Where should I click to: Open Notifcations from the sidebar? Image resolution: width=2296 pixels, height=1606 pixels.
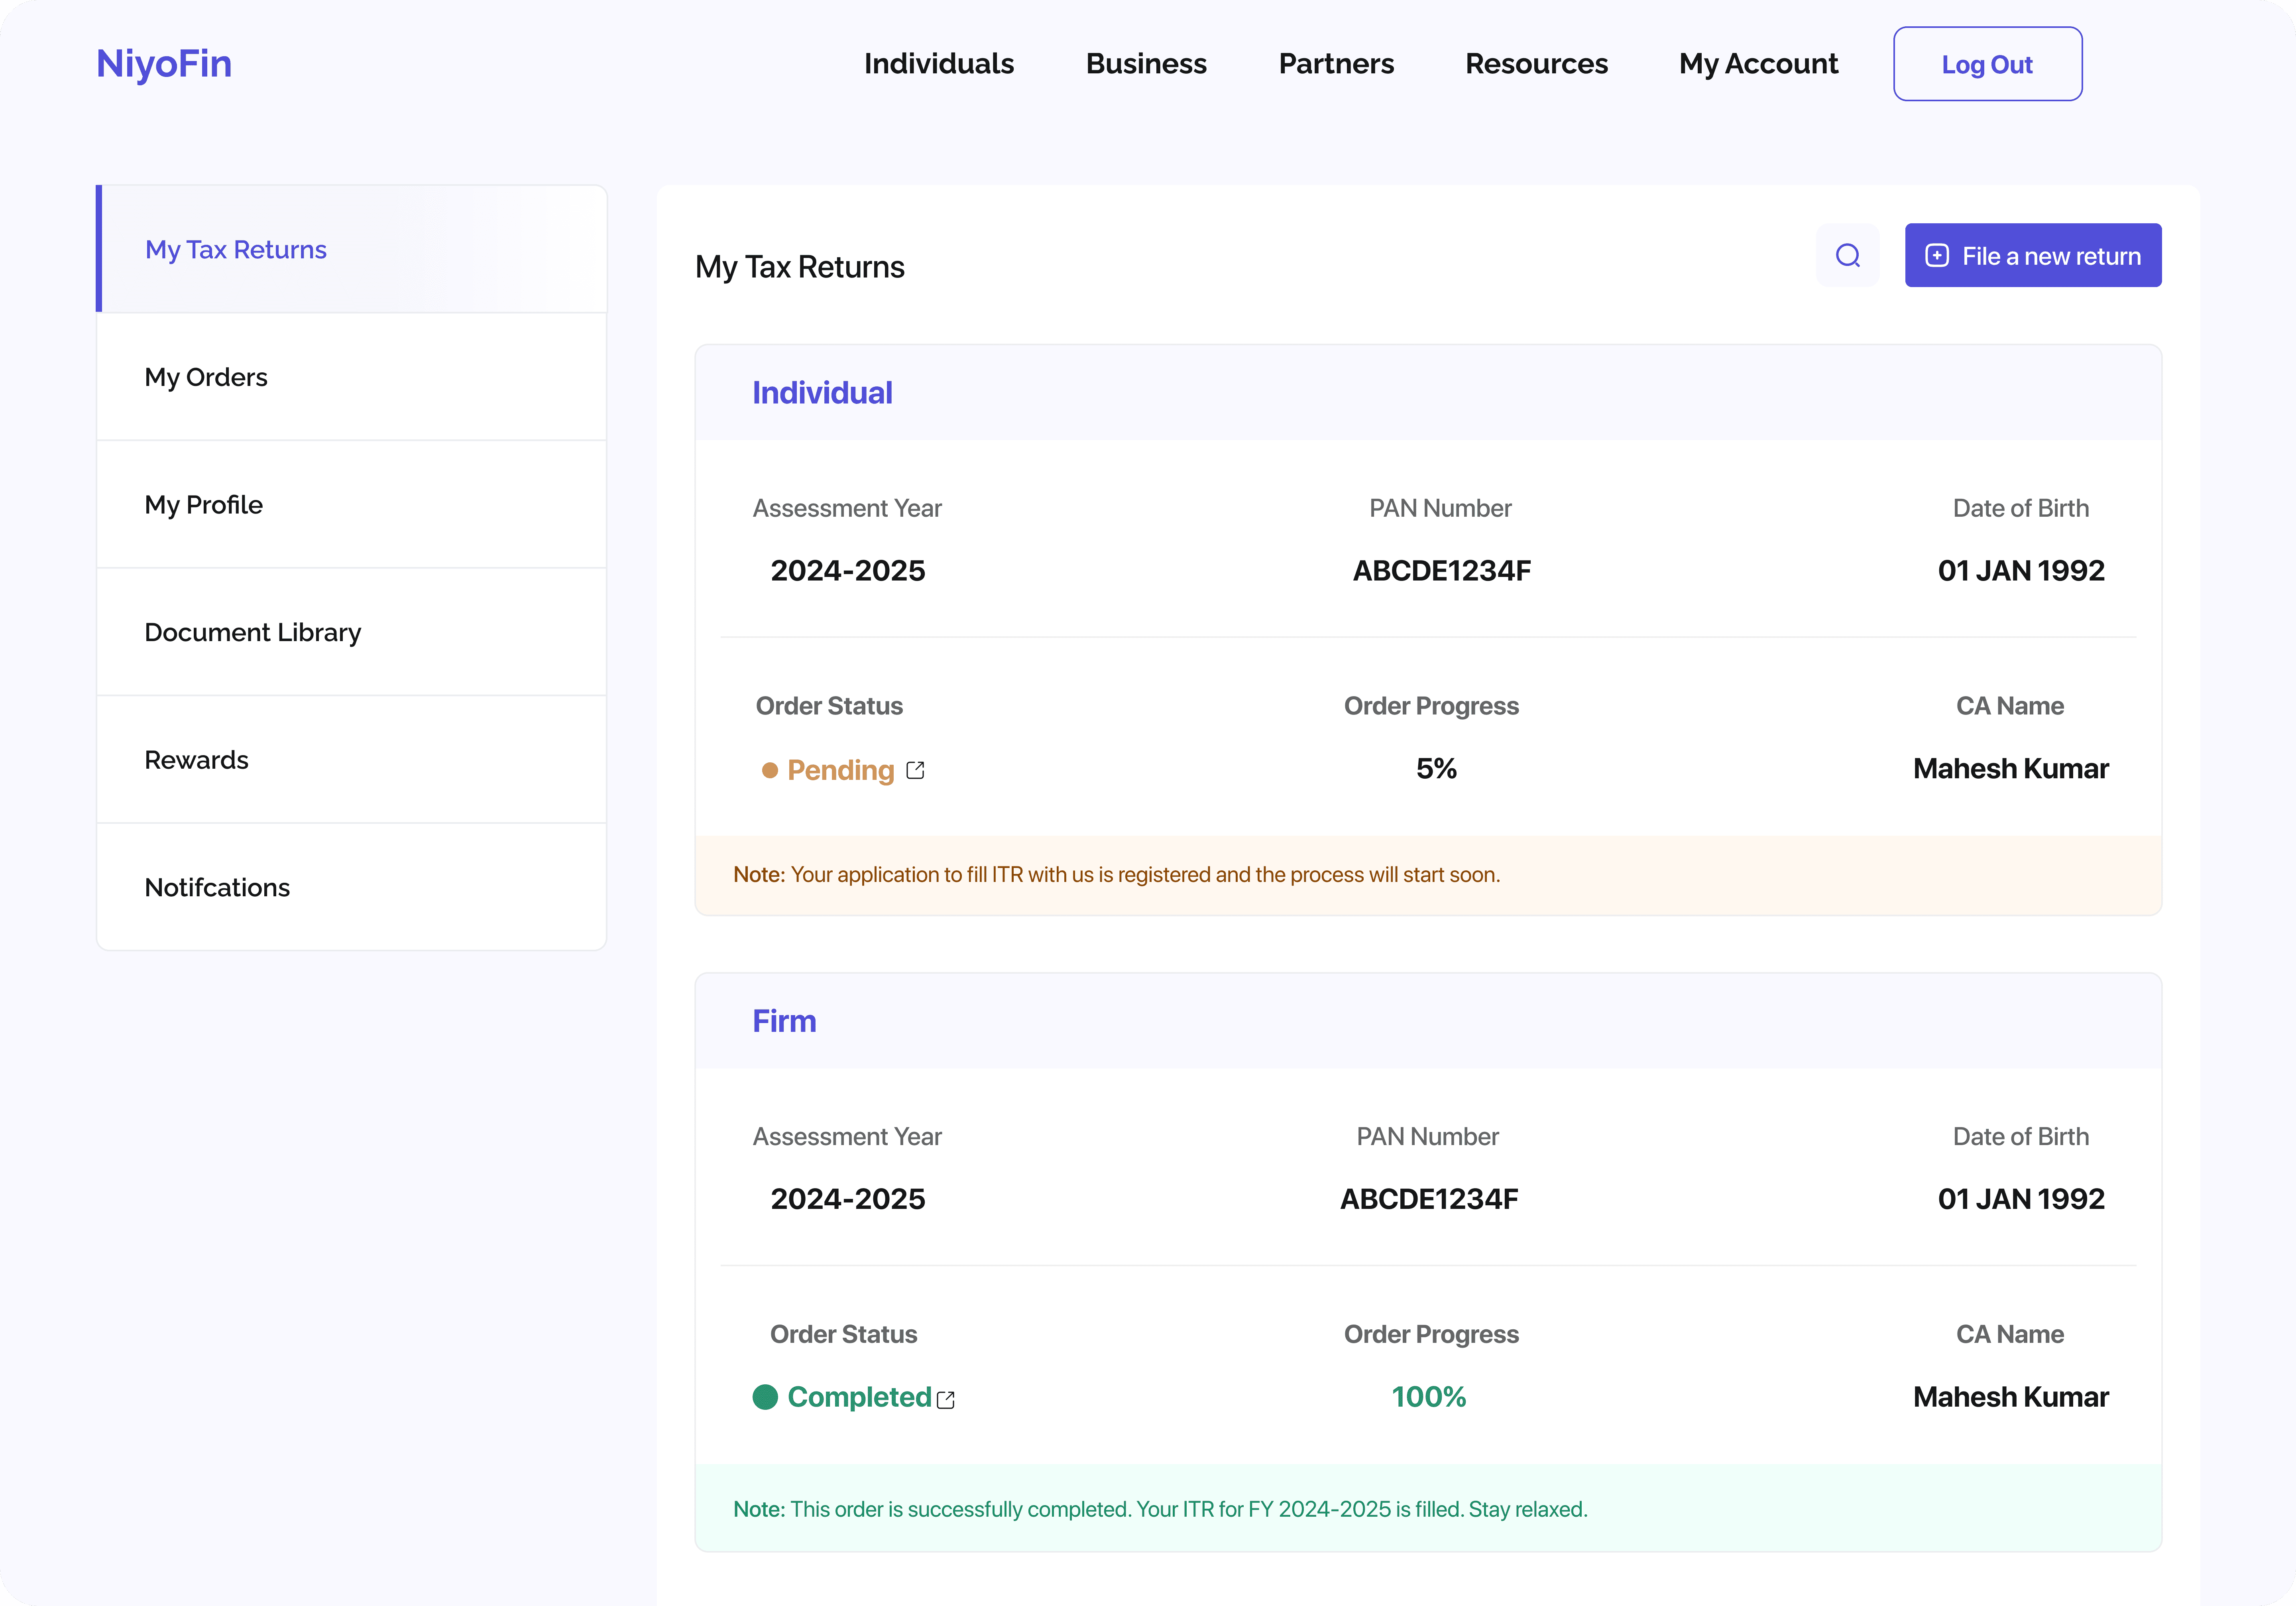tap(217, 887)
